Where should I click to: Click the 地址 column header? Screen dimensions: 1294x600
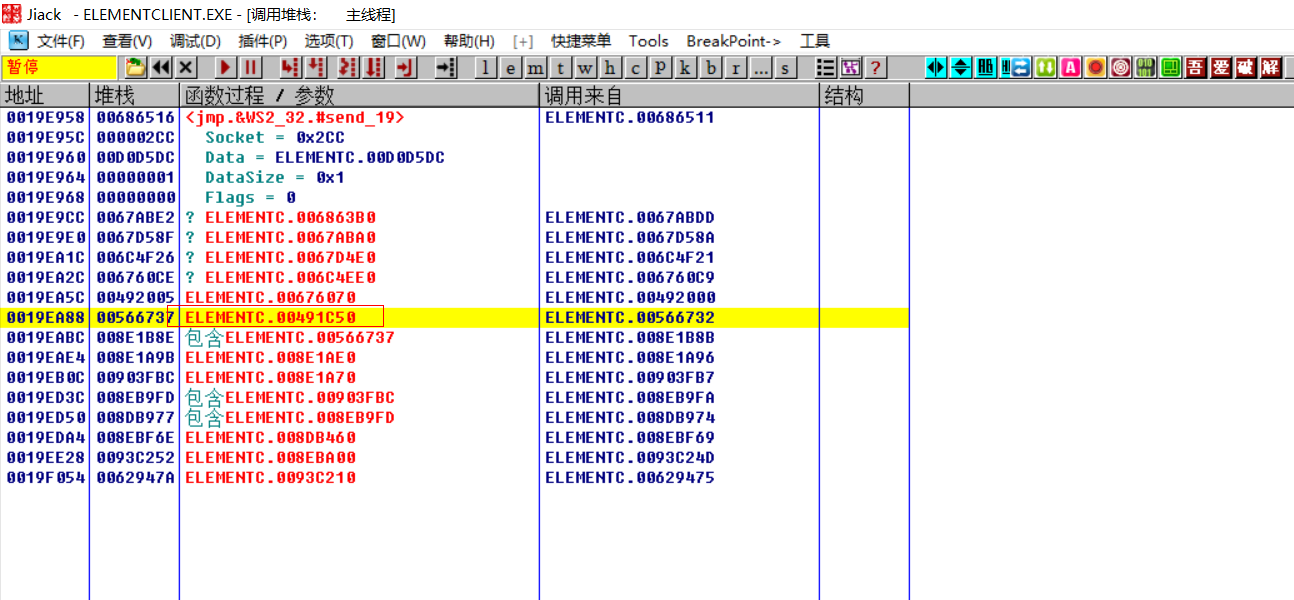(x=44, y=95)
